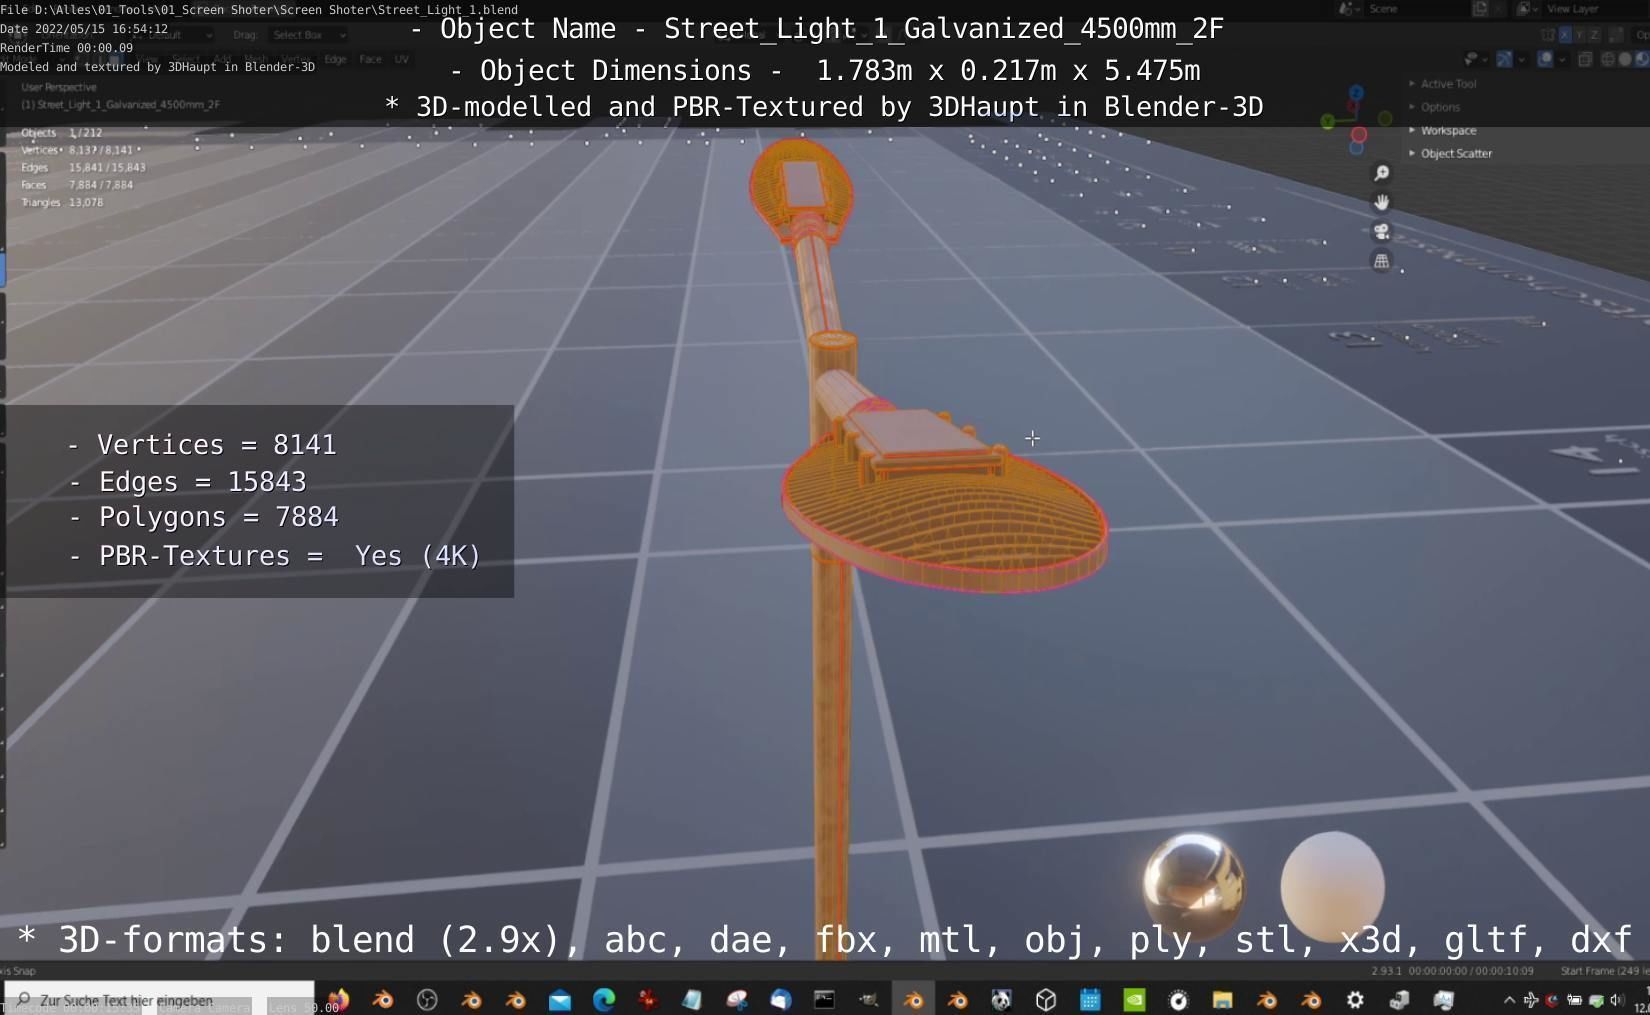Open the Drag Select Box dropdown
Screen dimensions: 1650x1015
[308, 35]
